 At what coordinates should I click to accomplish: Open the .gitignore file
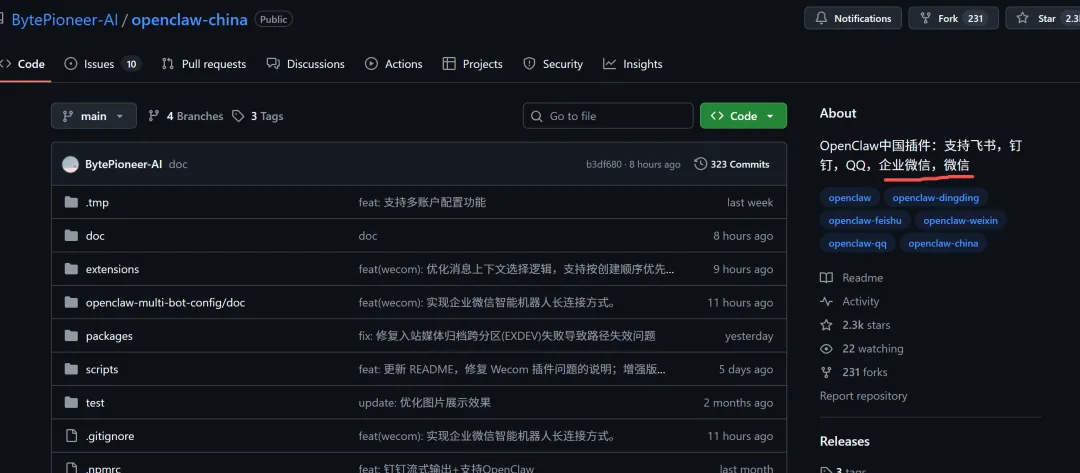[x=110, y=436]
